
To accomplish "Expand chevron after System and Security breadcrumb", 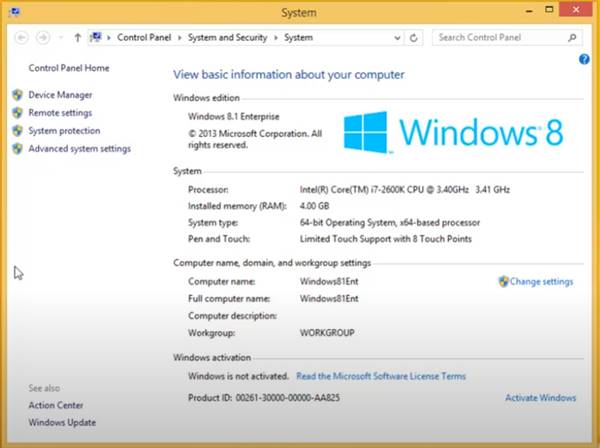I will [276, 38].
